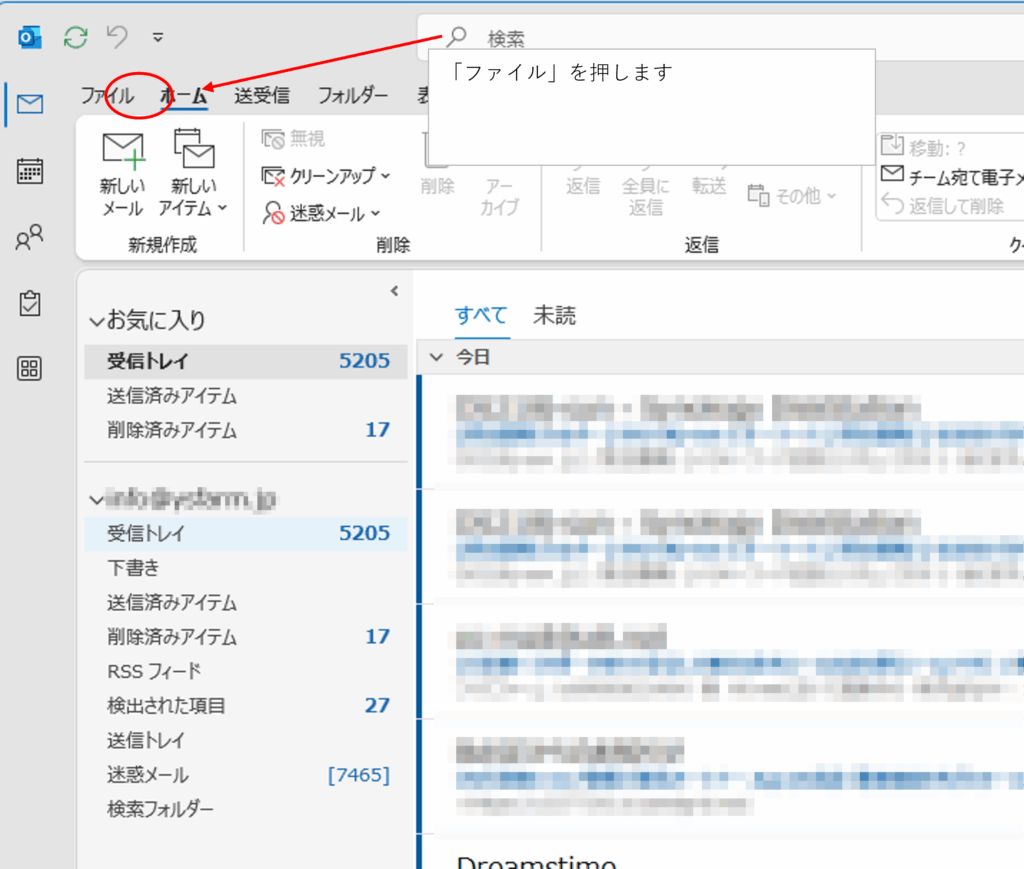Viewport: 1024px width, 869px height.
Task: Open the People contacts icon in sidebar
Action: [x=30, y=238]
